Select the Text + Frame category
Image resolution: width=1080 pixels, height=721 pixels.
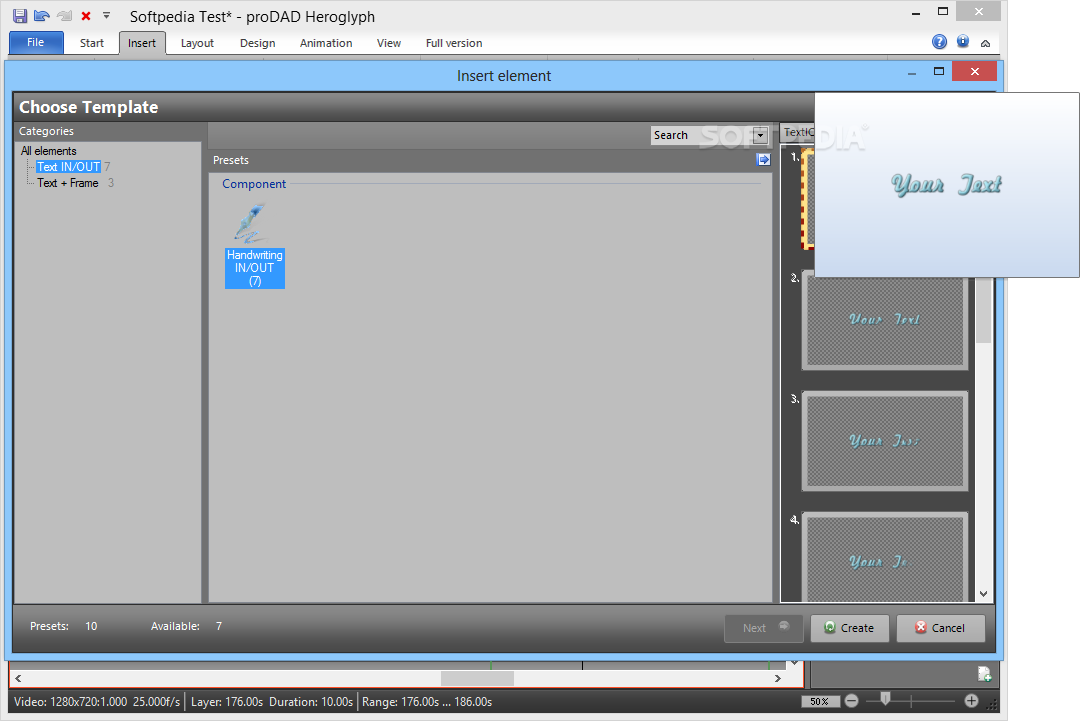68,183
